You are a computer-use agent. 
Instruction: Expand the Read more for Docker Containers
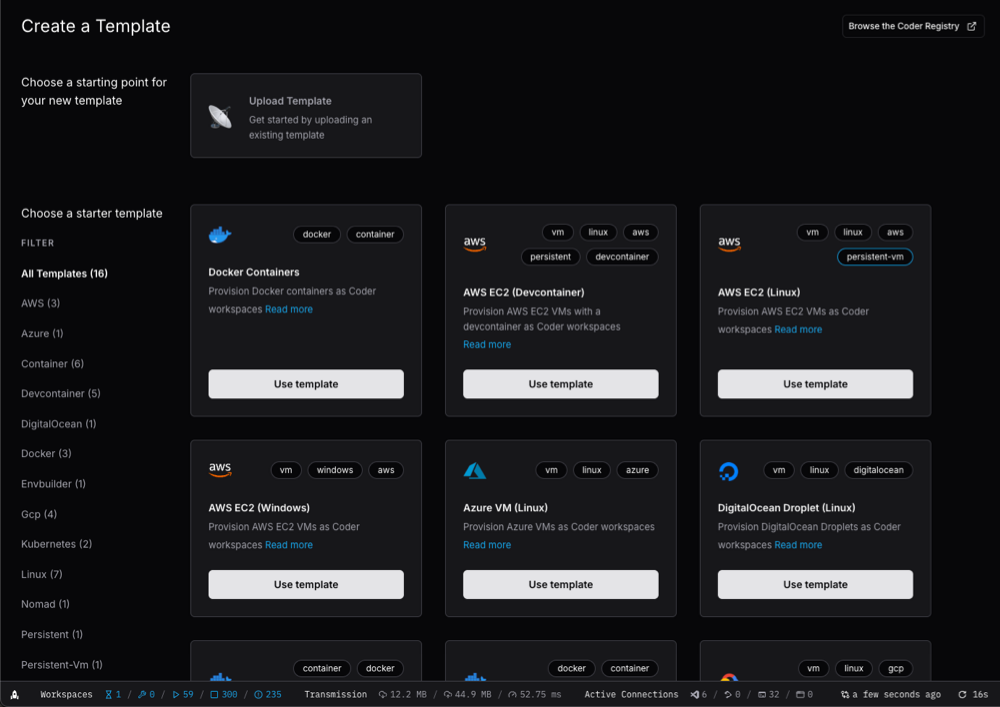click(x=289, y=309)
